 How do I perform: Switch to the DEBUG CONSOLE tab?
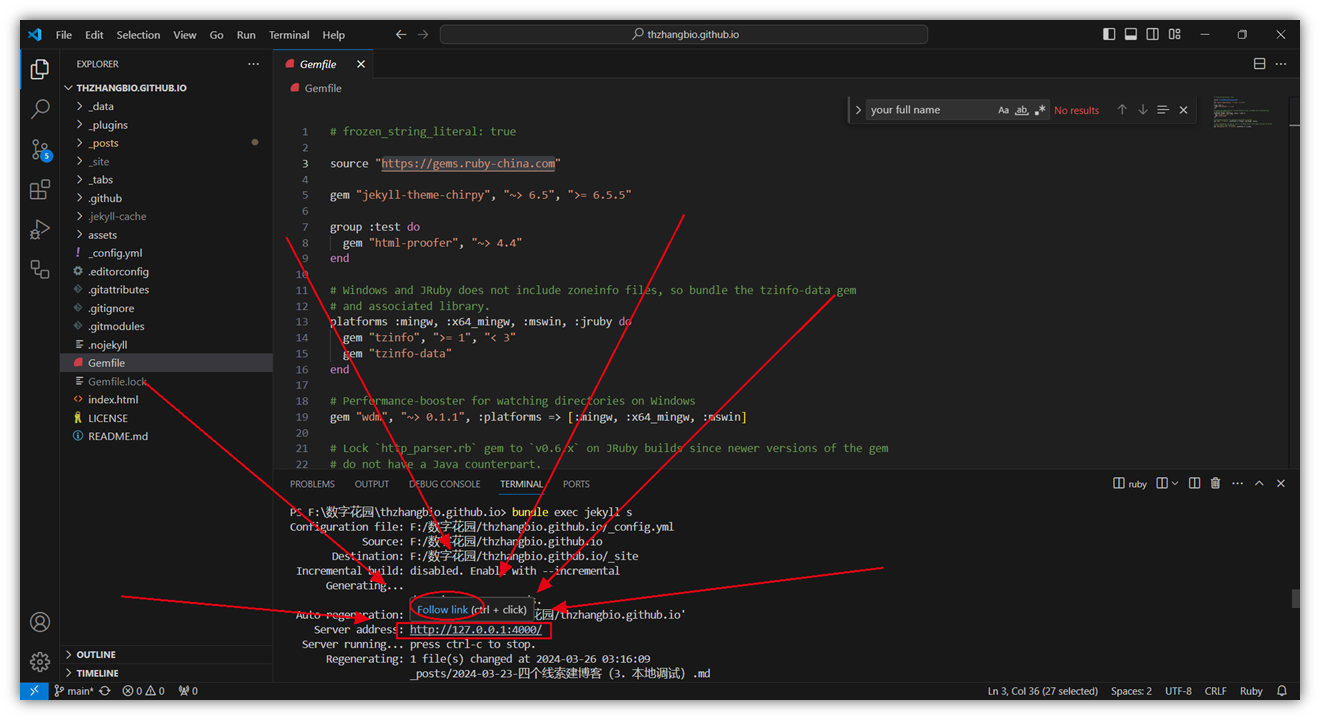(x=445, y=484)
